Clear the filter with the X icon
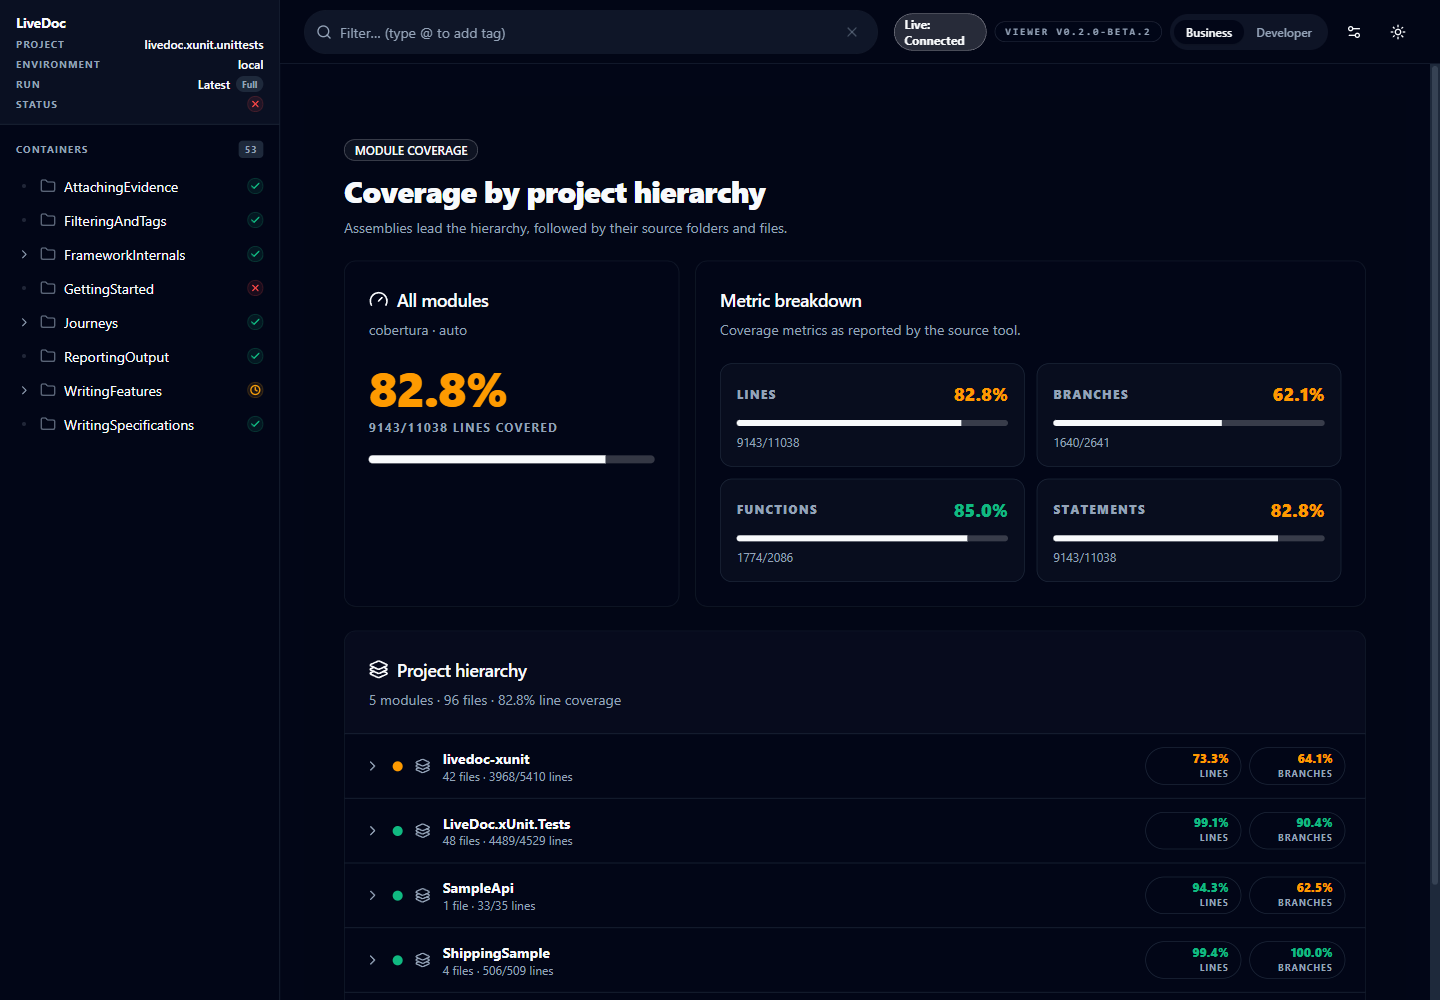 coord(852,32)
